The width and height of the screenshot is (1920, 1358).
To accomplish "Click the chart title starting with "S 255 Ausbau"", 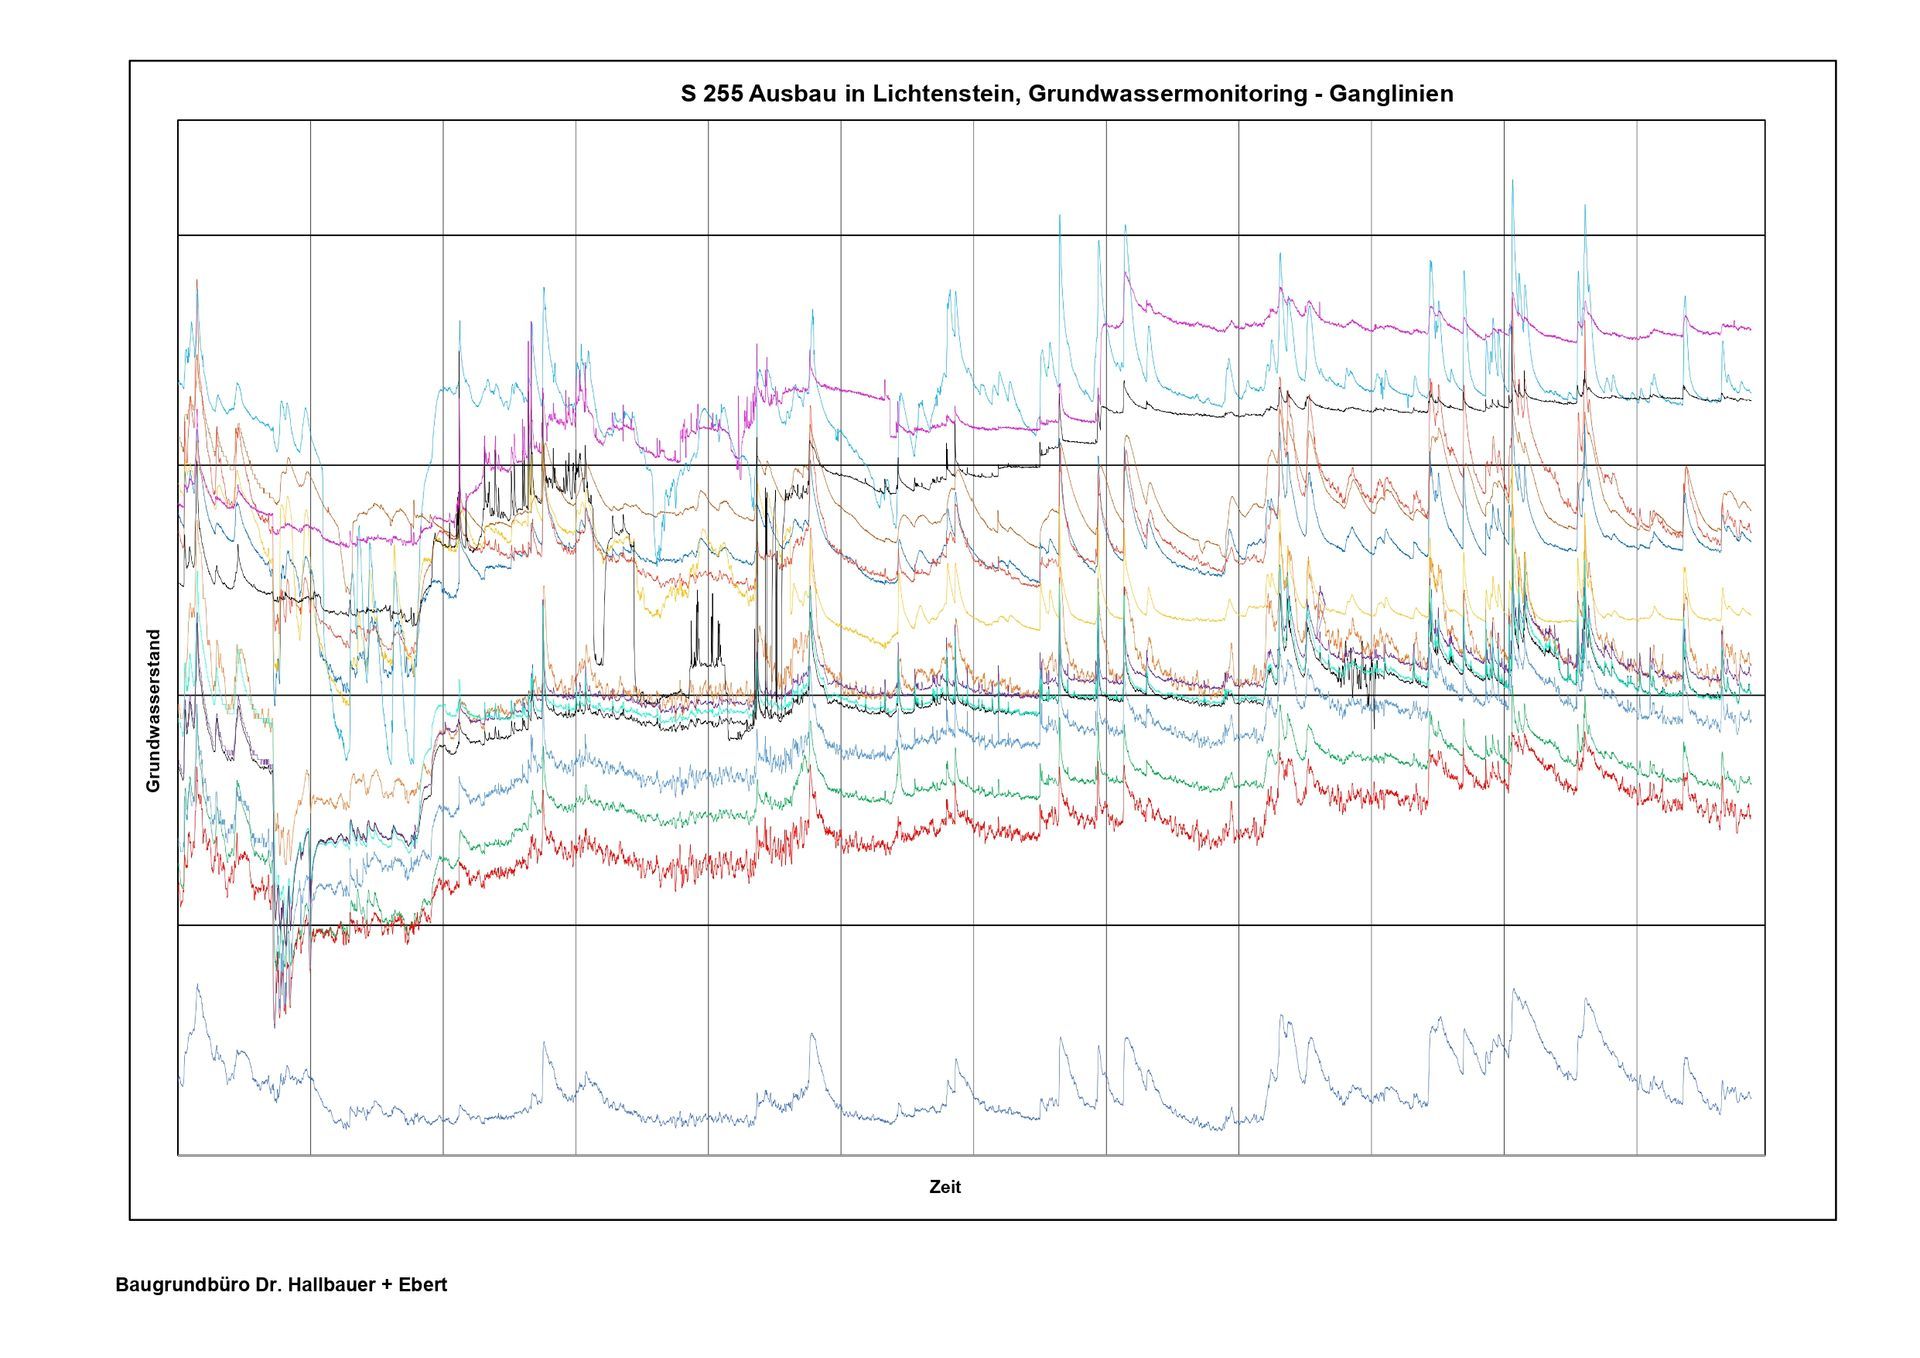I will pos(1066,94).
